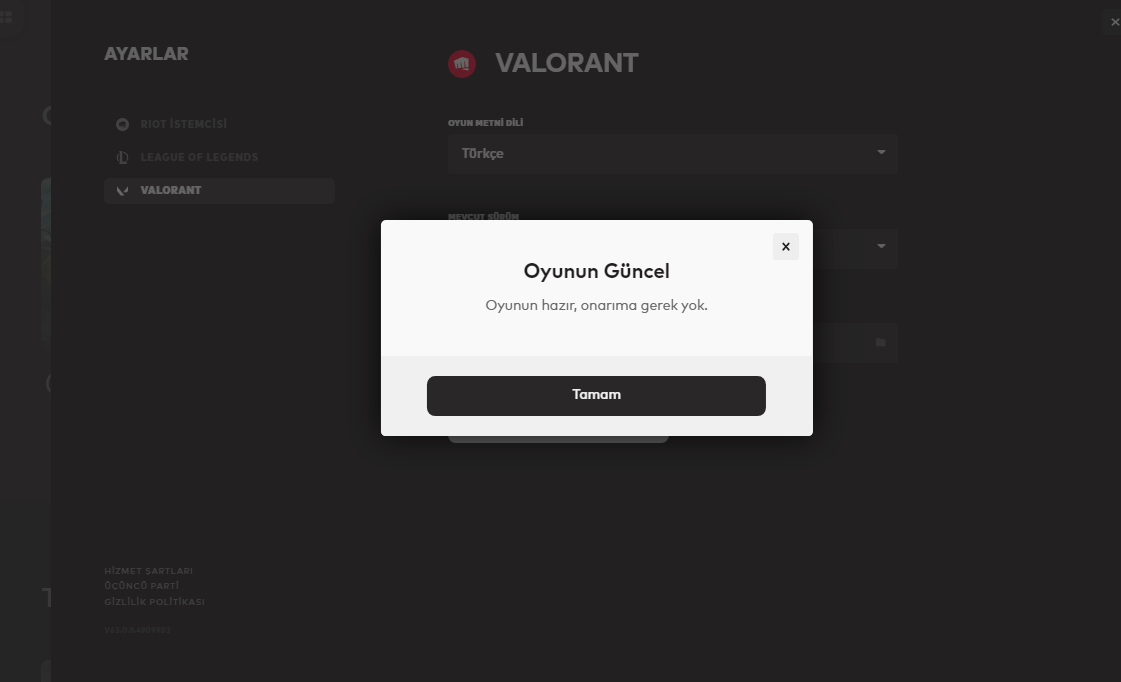Click the button partly hidden below the dialog

coord(558,439)
